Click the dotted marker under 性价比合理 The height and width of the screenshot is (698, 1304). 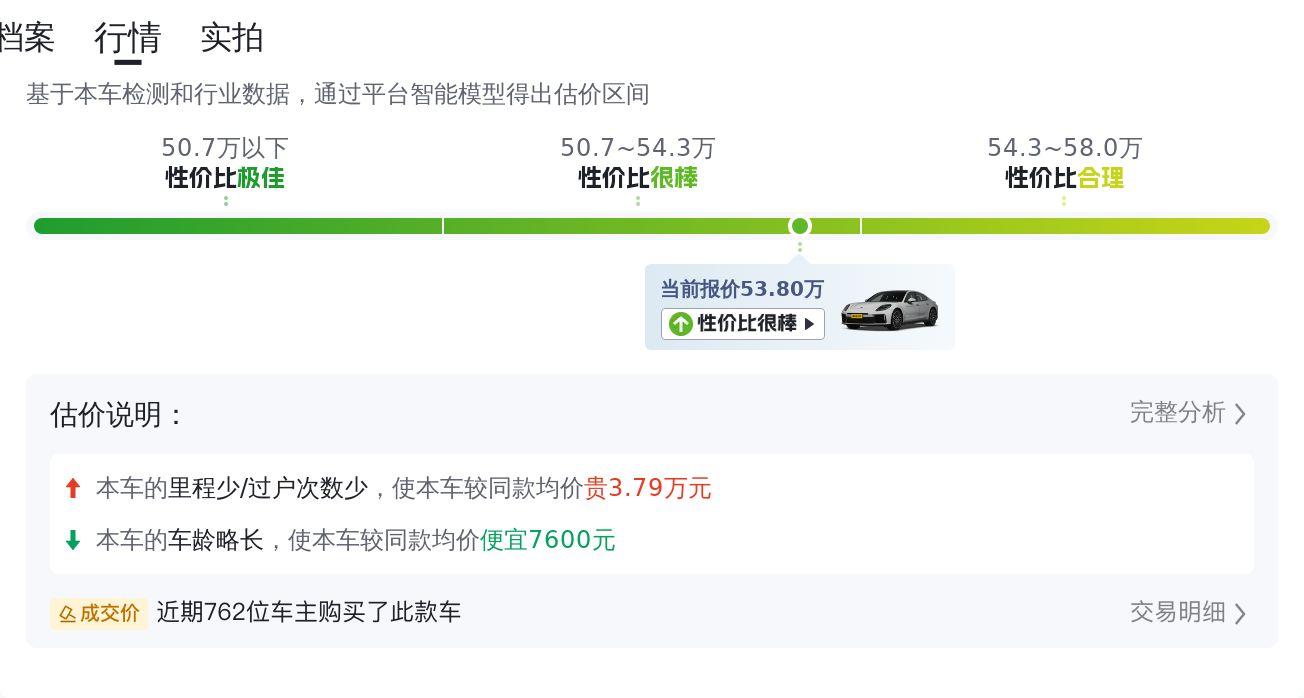[x=1063, y=199]
